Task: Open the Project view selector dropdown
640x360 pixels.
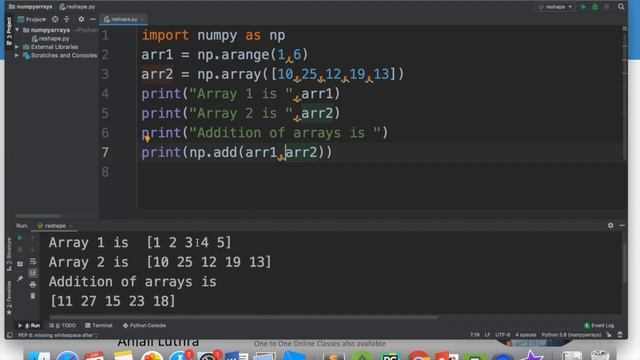Action: 32,19
